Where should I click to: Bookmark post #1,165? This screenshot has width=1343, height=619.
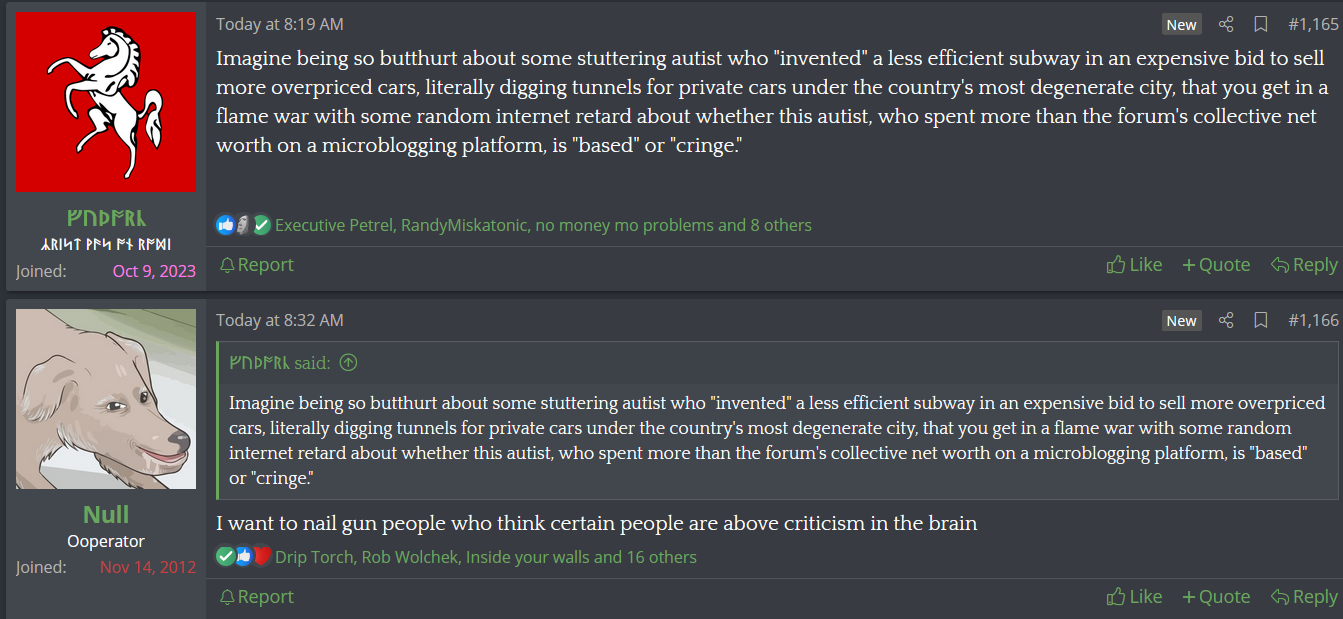tap(1261, 24)
